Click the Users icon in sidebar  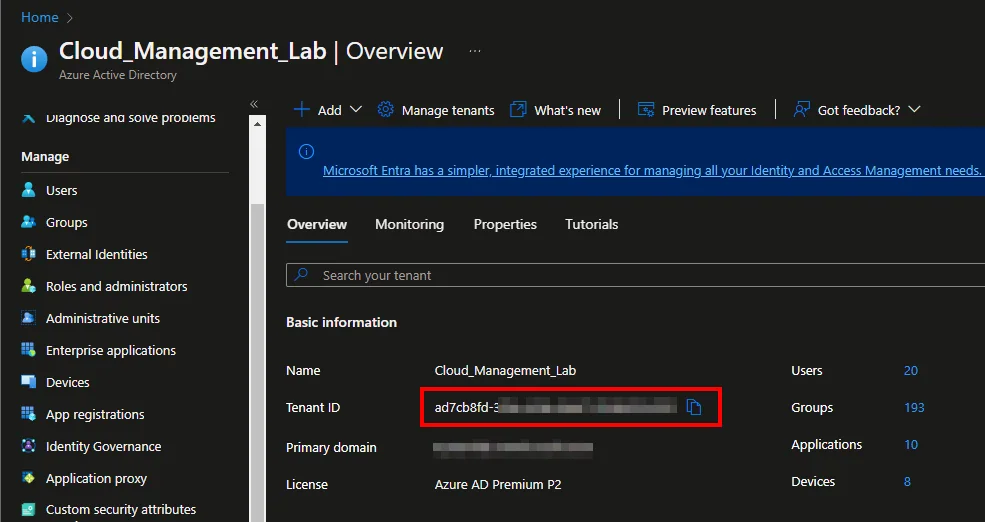28,190
